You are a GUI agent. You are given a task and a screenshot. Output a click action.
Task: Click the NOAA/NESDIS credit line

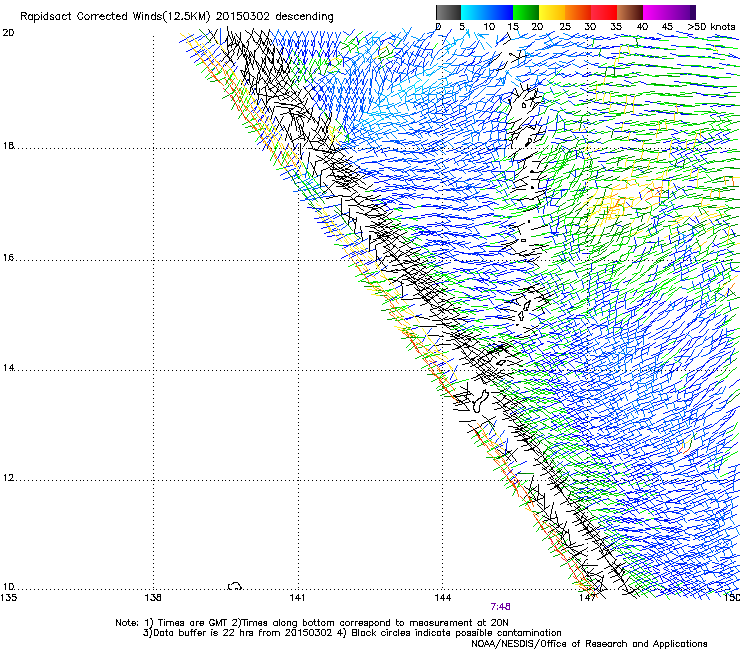[589, 644]
